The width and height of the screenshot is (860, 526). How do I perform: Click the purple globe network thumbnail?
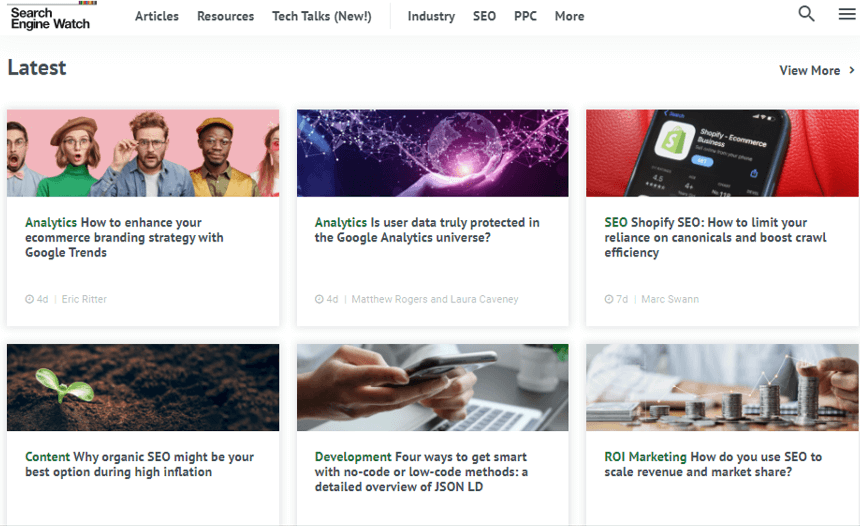pyautogui.click(x=433, y=153)
